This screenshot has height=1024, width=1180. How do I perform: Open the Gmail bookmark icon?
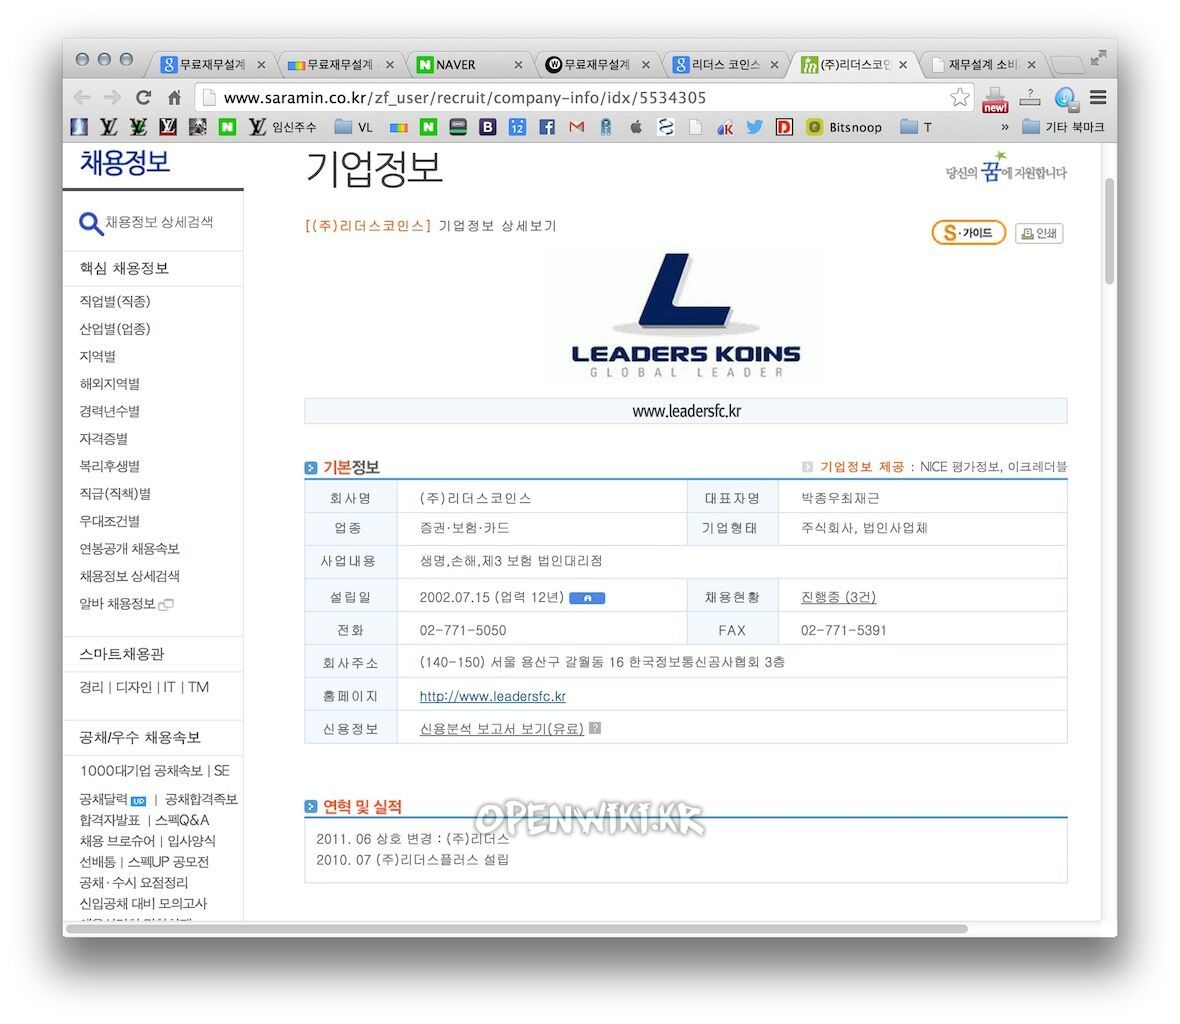[x=576, y=127]
